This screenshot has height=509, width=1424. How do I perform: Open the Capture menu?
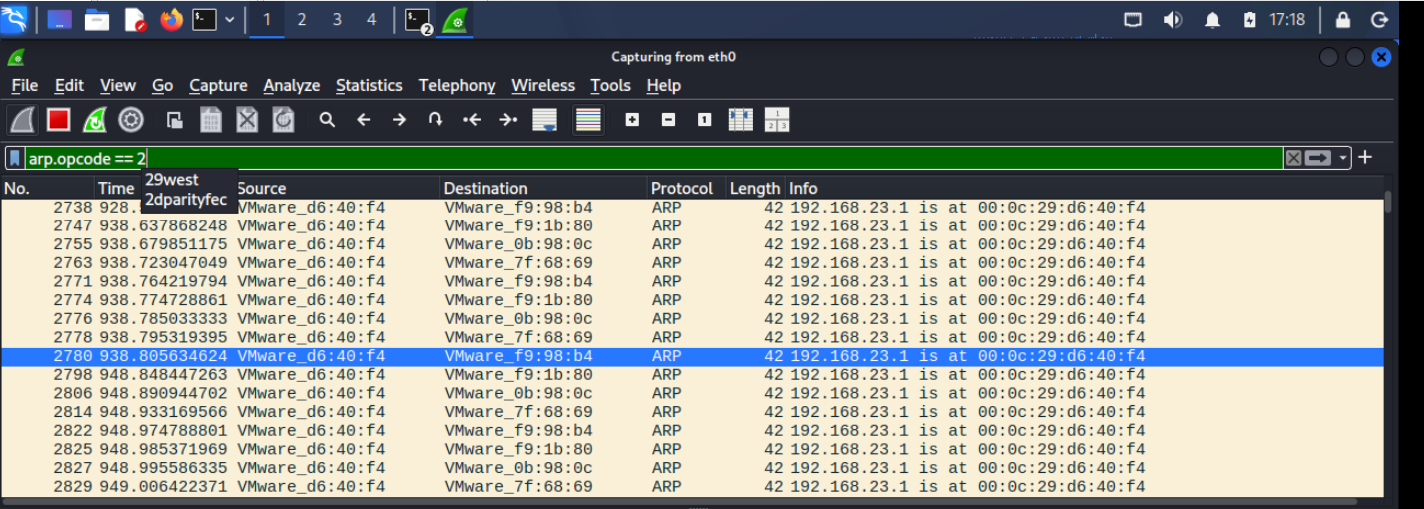(218, 85)
